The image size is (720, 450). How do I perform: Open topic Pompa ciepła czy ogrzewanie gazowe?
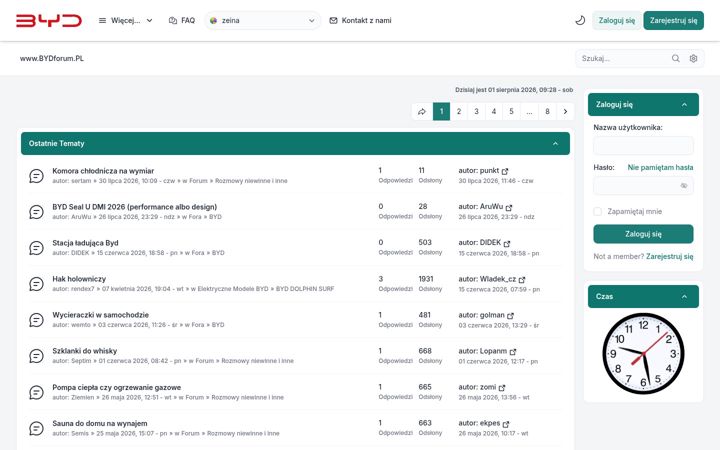click(x=117, y=388)
